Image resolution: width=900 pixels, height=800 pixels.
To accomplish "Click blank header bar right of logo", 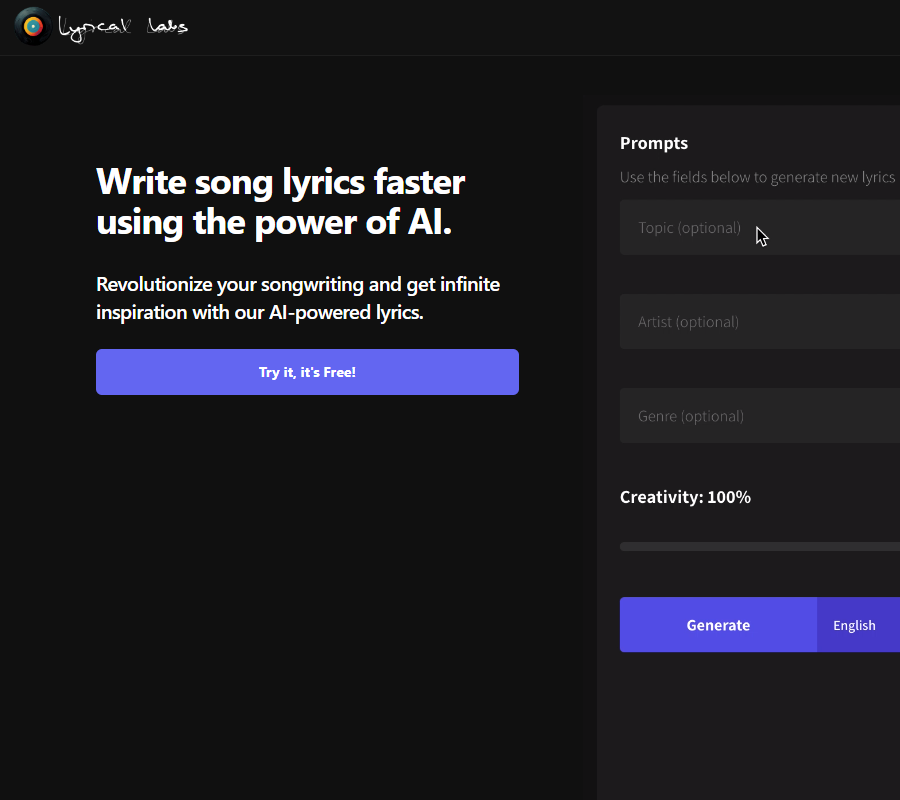I will click(550, 27).
